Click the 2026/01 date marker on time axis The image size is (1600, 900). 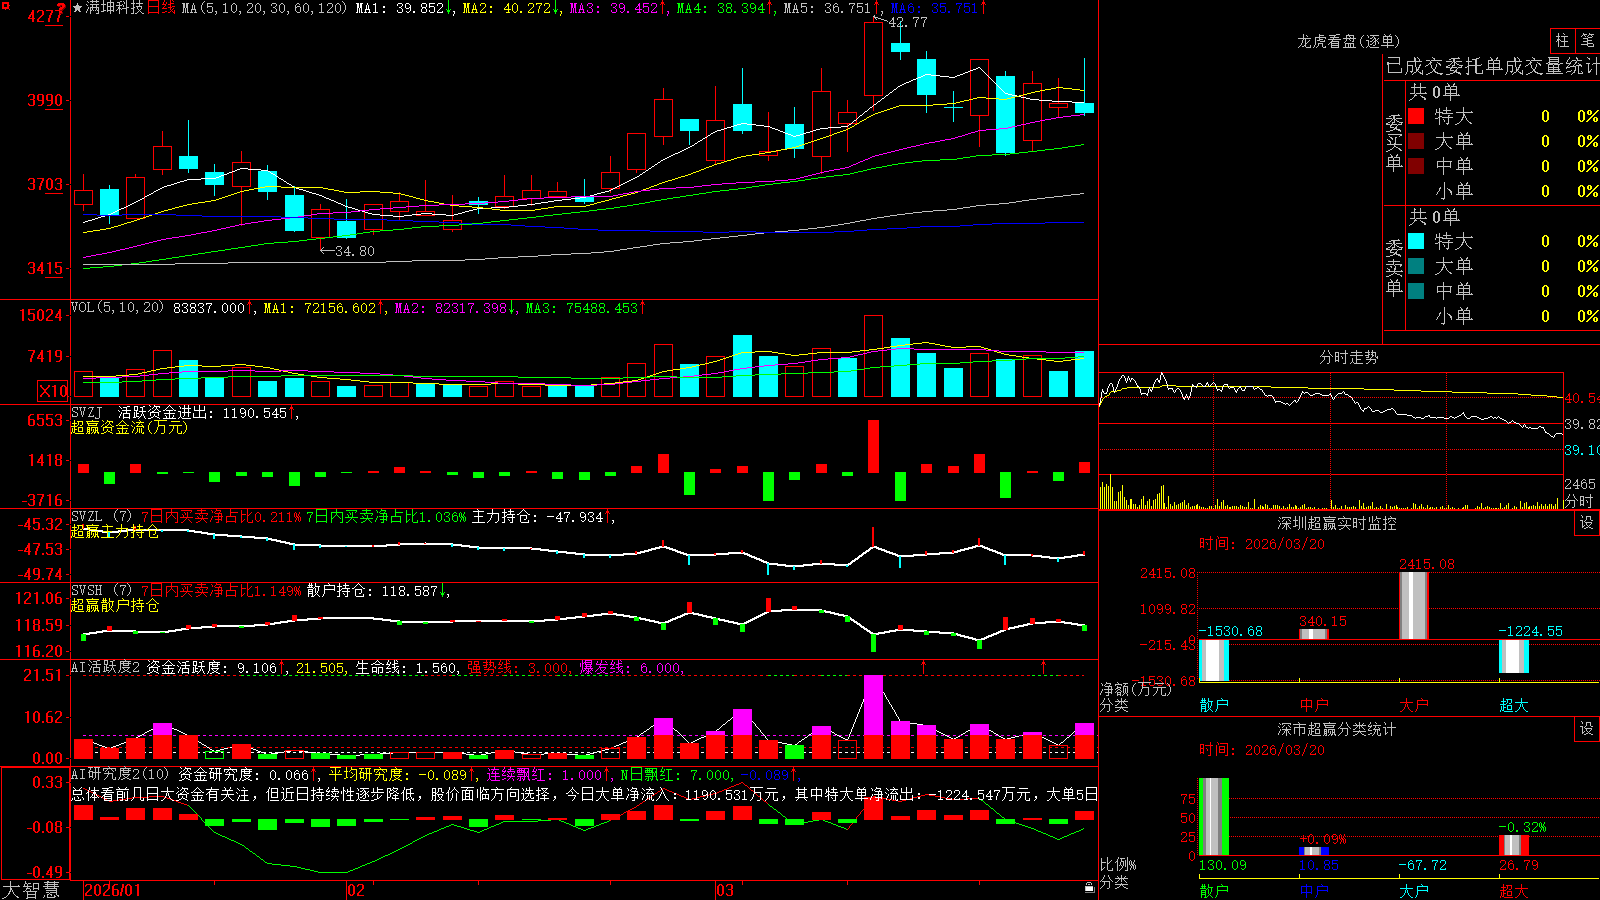coord(113,890)
